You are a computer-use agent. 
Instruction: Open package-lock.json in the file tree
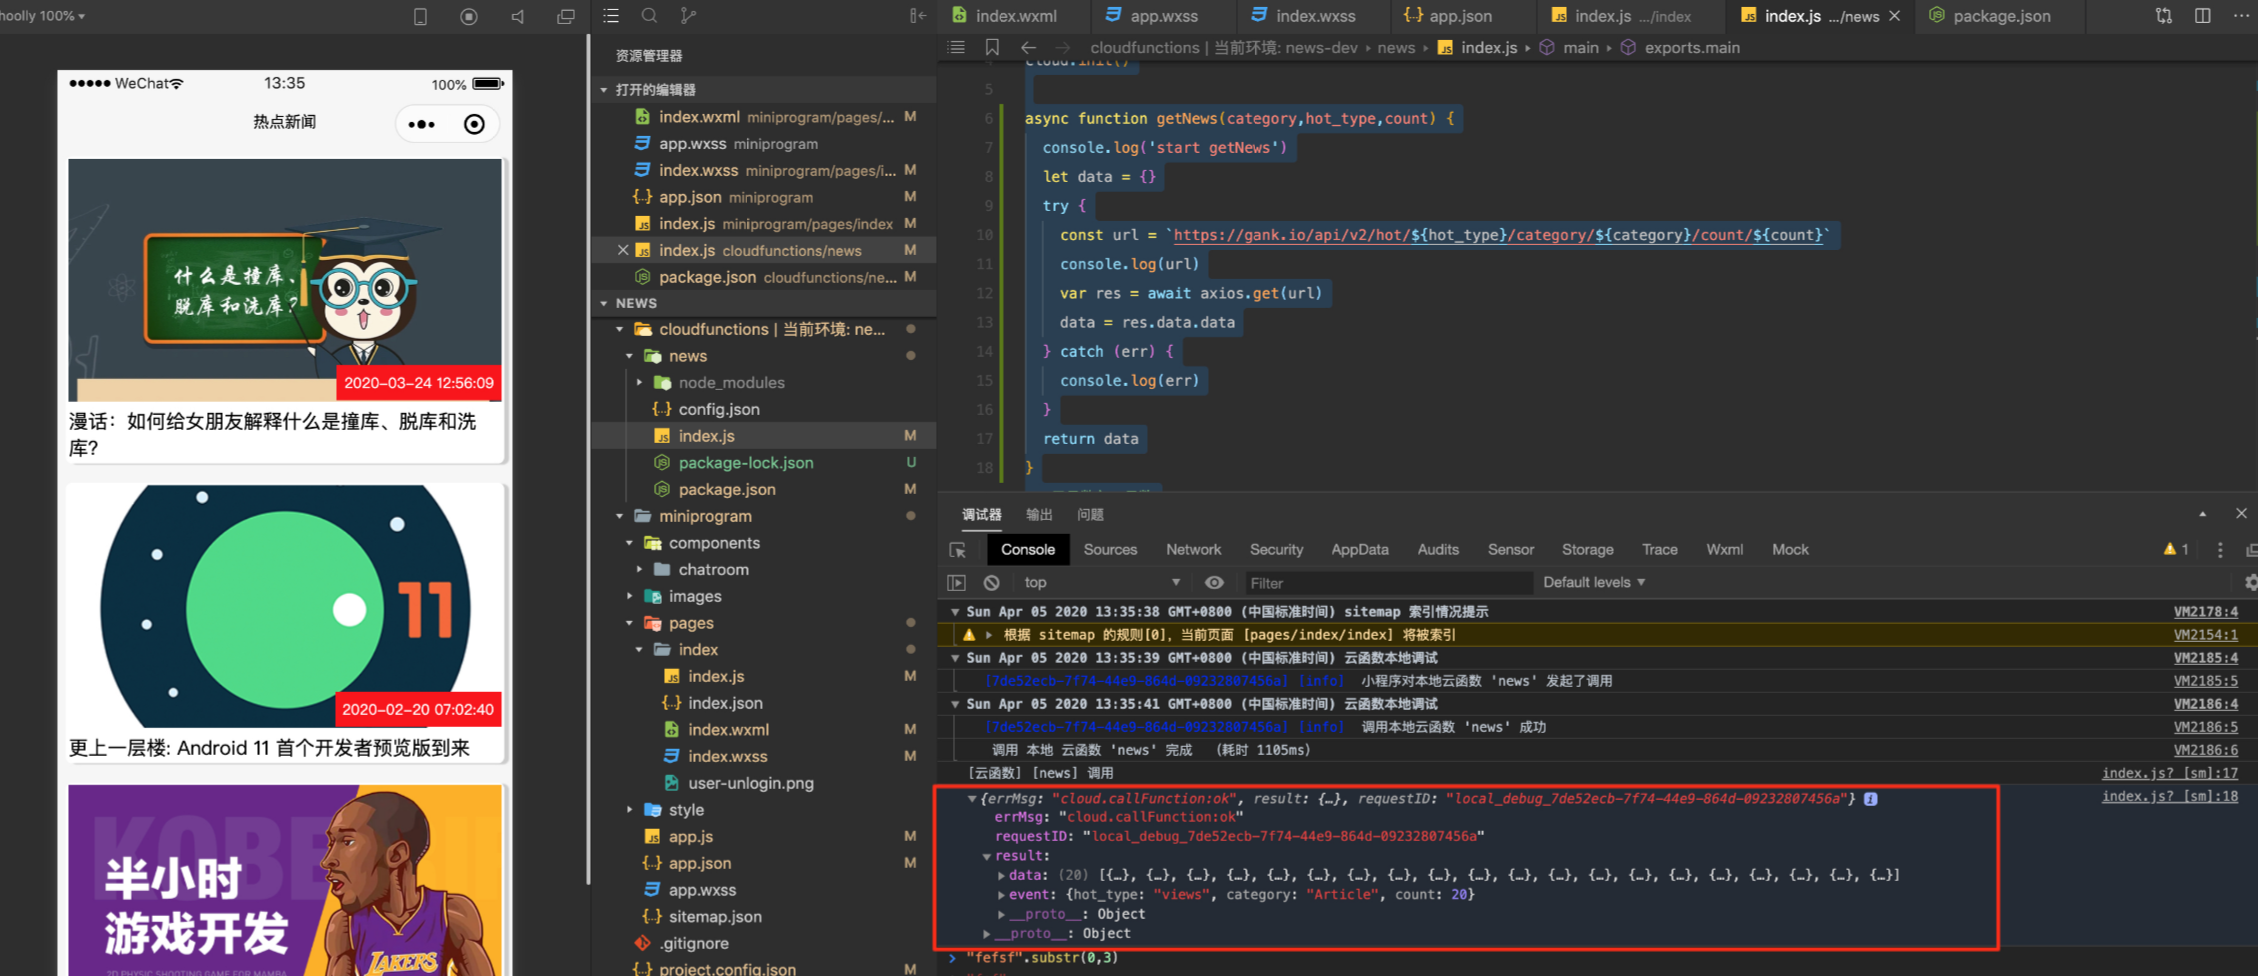(x=745, y=463)
